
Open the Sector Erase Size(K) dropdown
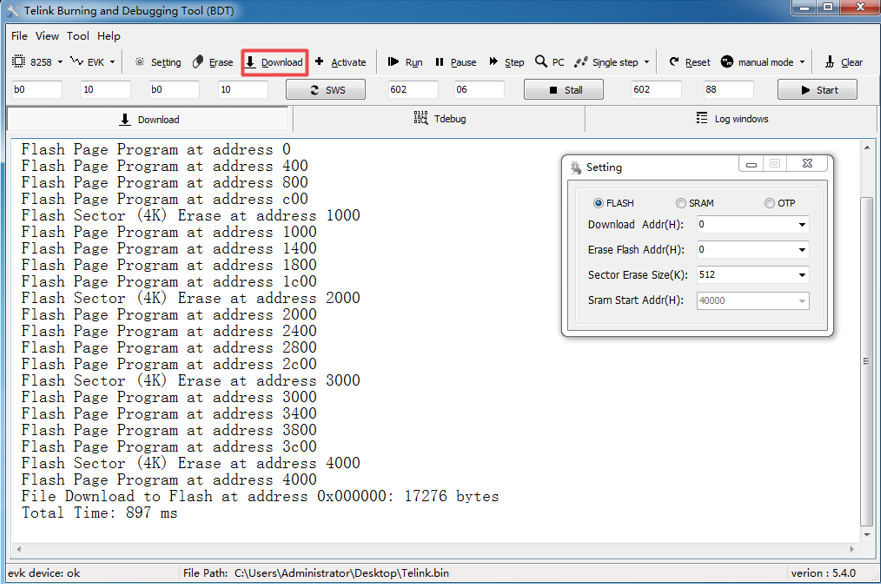click(802, 275)
